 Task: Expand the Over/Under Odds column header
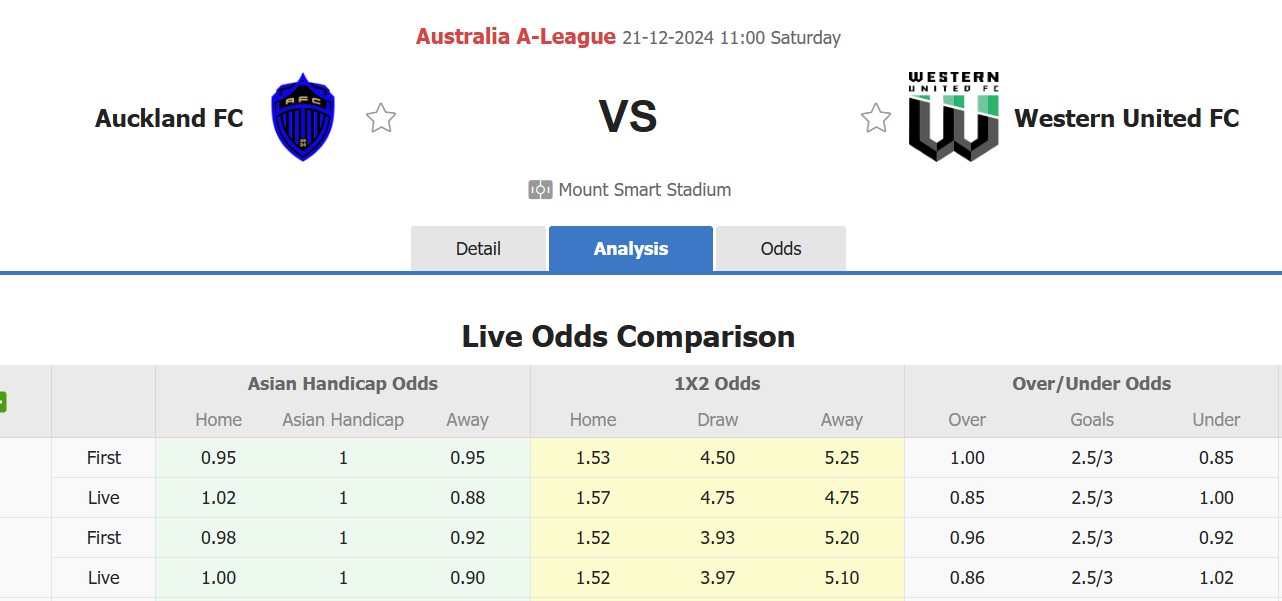1091,383
